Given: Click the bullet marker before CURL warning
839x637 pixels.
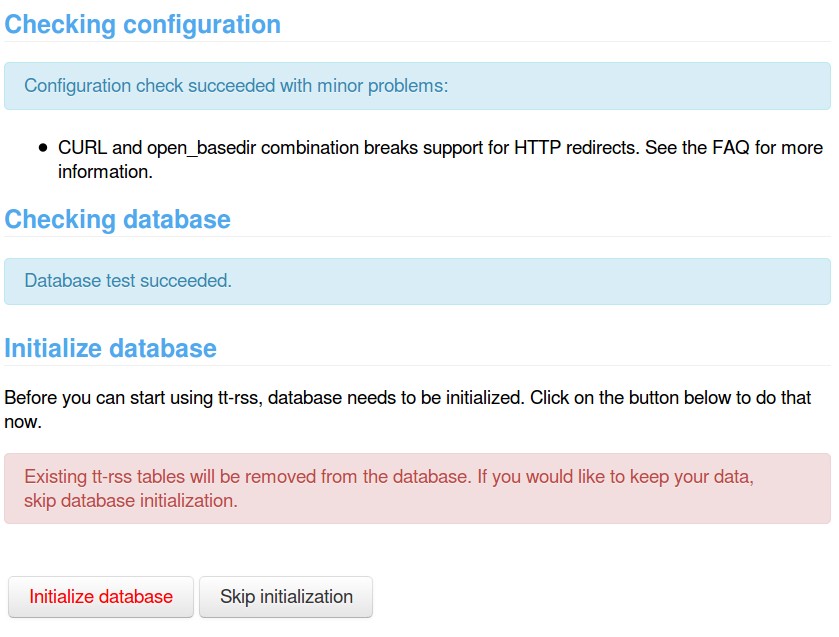Looking at the screenshot, I should click(x=43, y=148).
